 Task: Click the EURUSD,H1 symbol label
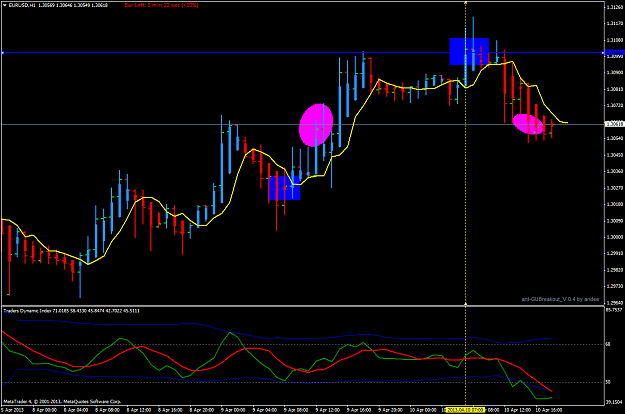[22, 5]
